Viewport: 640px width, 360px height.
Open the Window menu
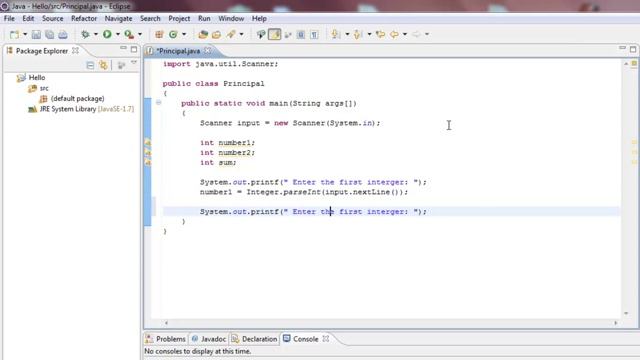[x=231, y=18]
